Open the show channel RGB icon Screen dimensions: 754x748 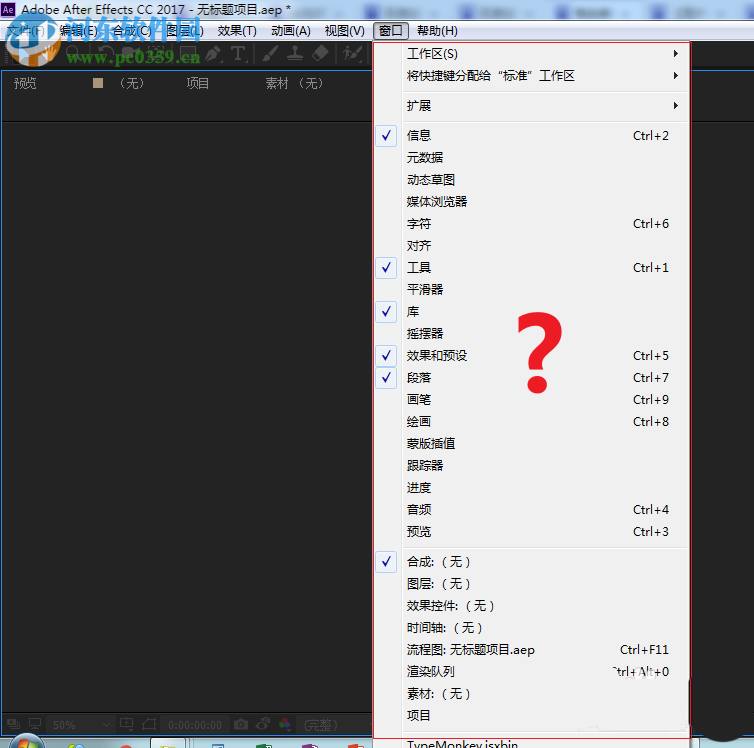[285, 724]
